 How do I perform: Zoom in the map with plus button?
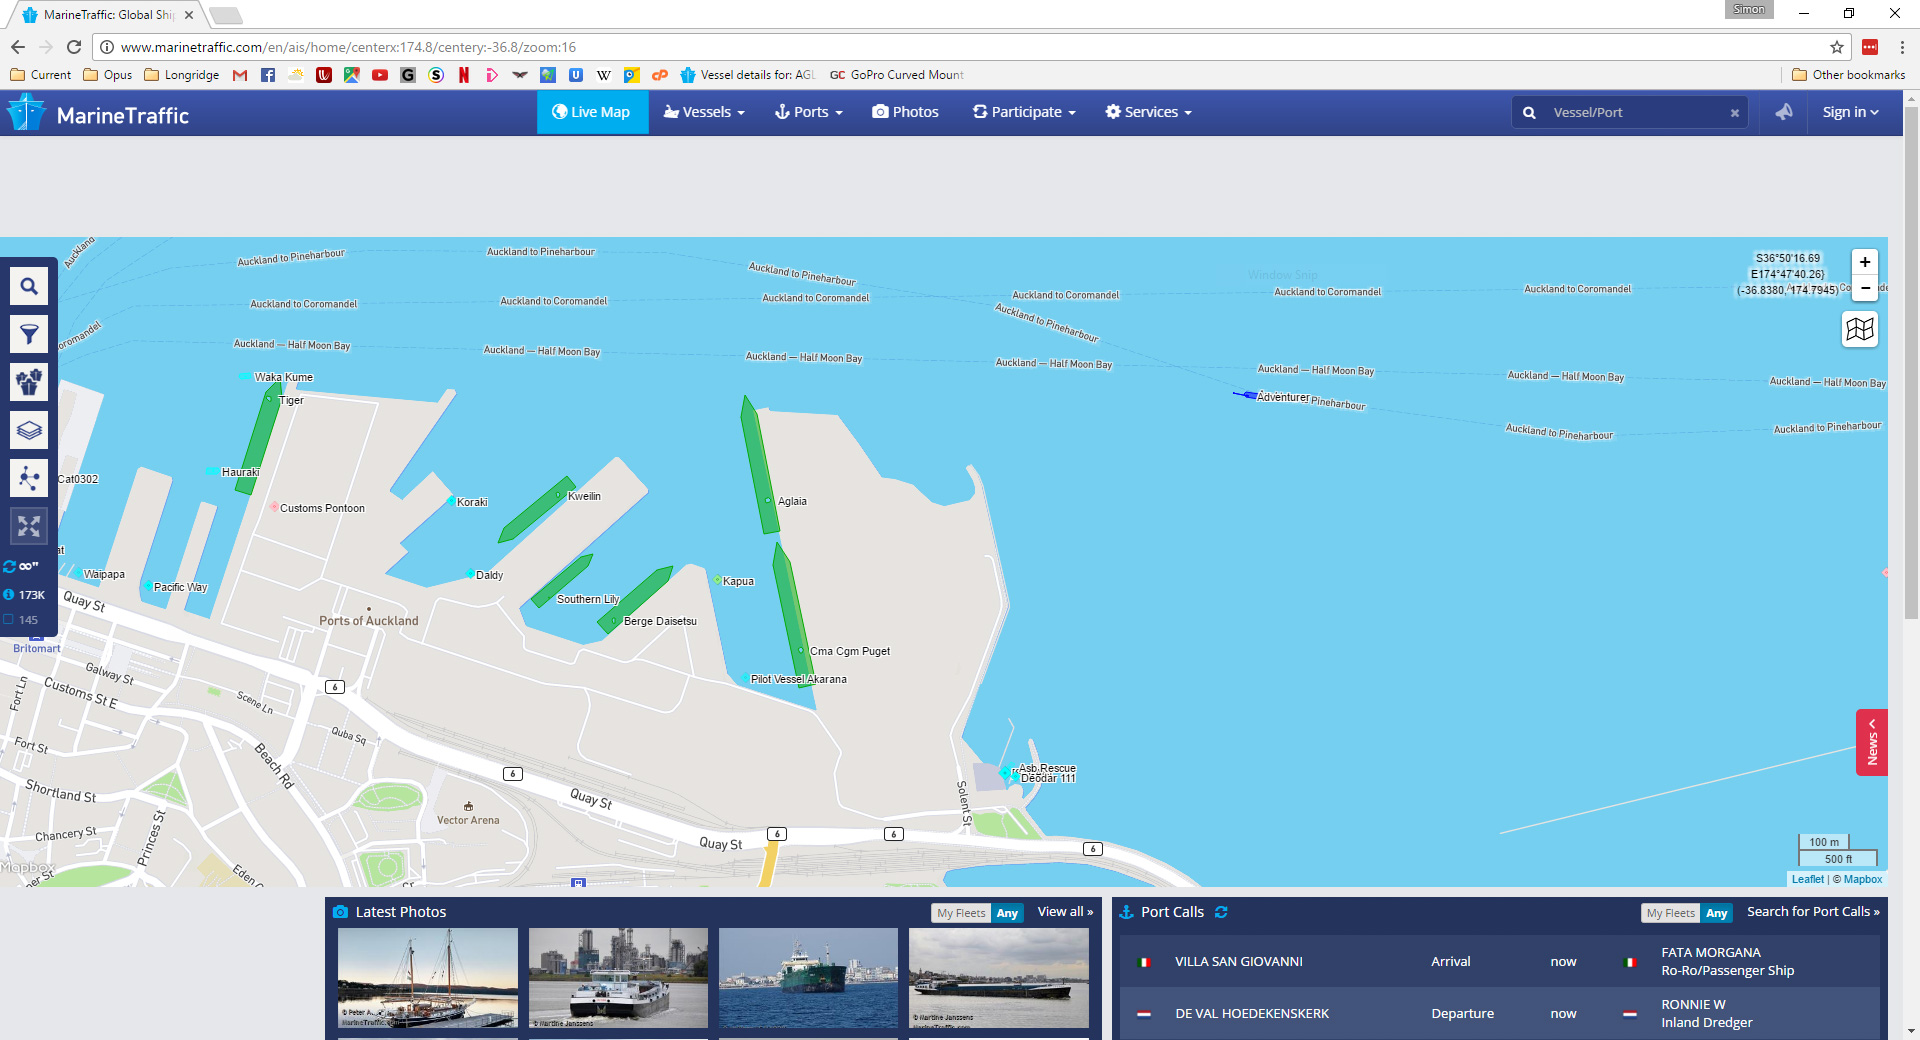coord(1864,262)
